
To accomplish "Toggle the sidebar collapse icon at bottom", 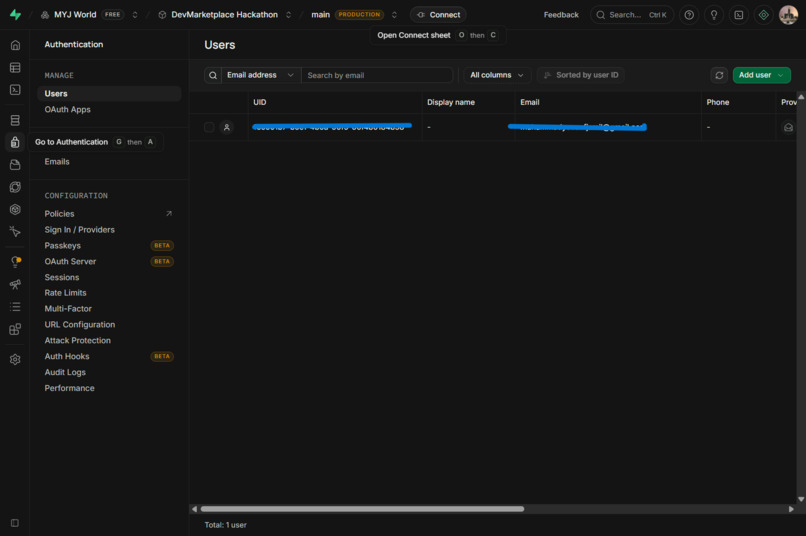I will coord(15,523).
